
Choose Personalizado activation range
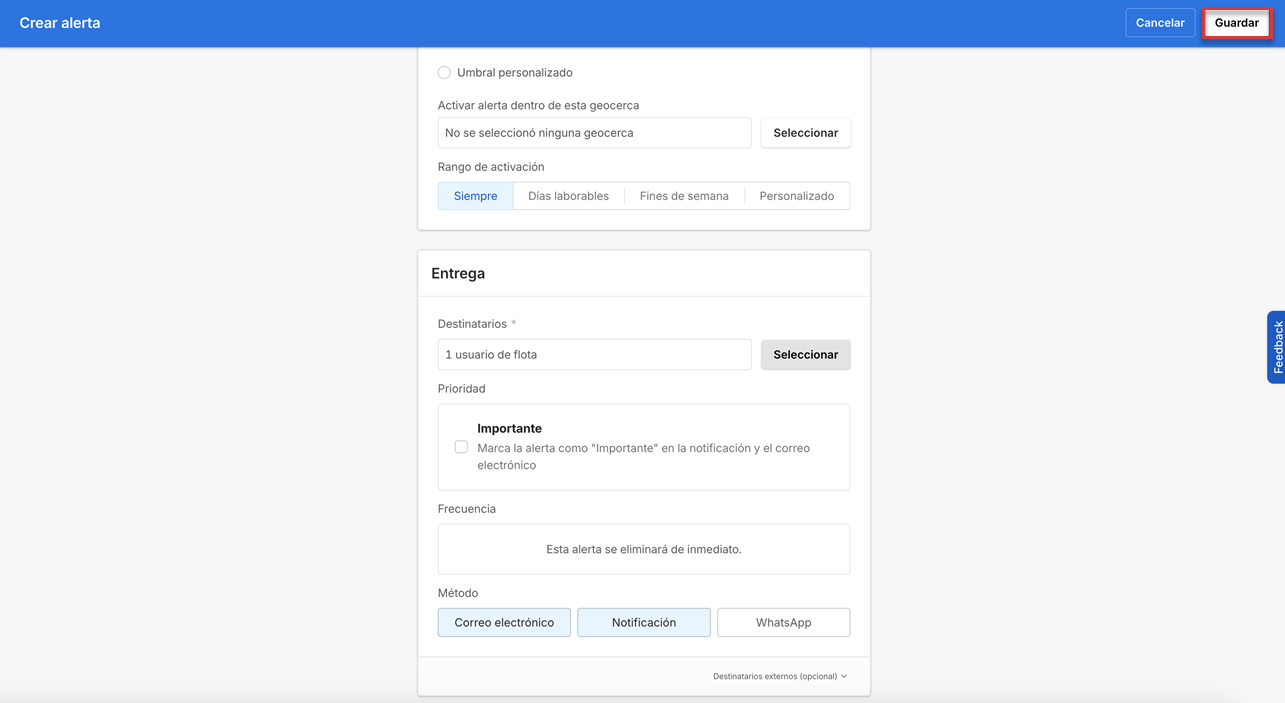click(796, 195)
